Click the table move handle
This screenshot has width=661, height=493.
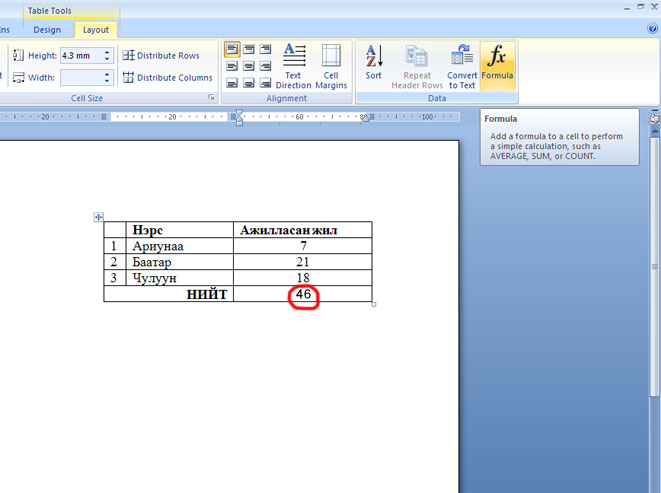pos(98,217)
